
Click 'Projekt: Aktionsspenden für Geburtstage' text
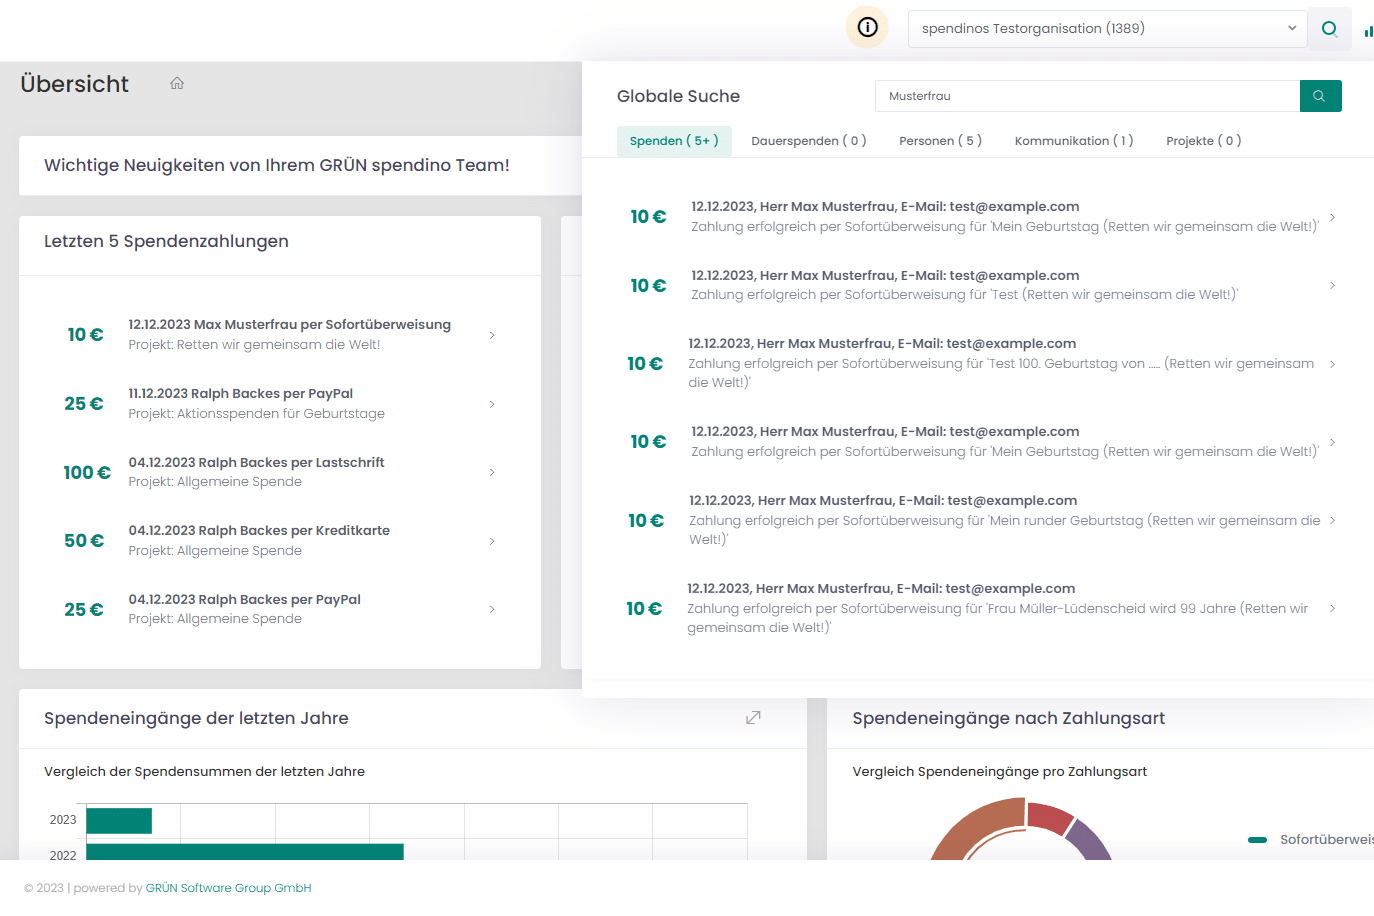point(256,413)
